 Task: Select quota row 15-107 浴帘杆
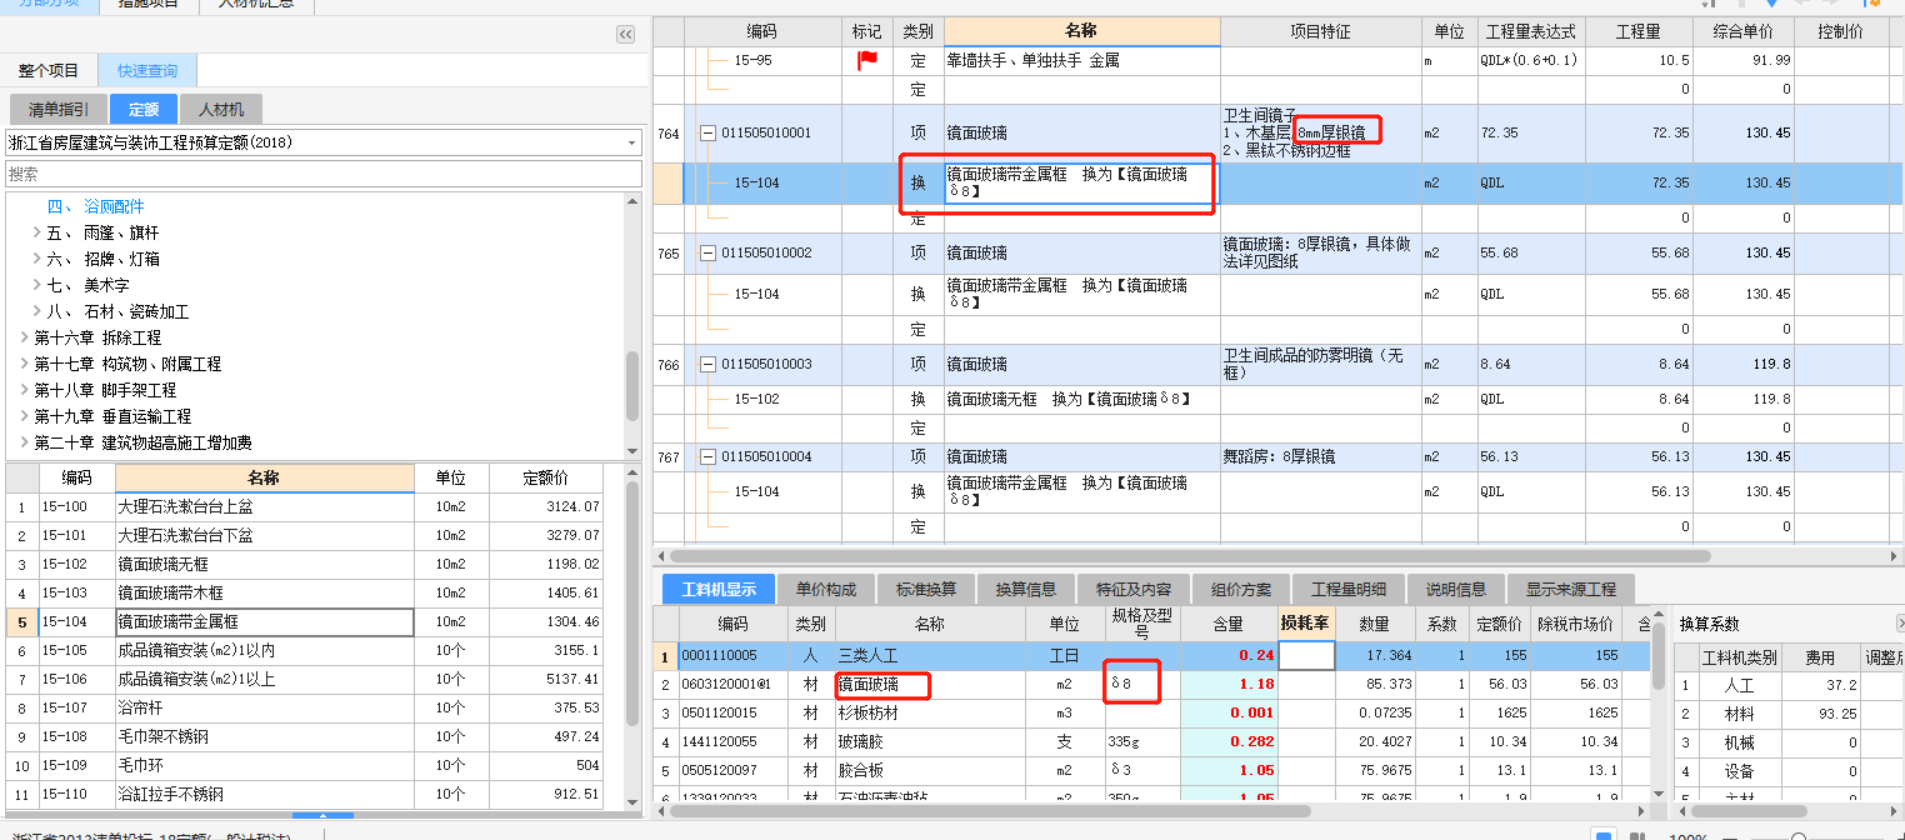click(305, 708)
